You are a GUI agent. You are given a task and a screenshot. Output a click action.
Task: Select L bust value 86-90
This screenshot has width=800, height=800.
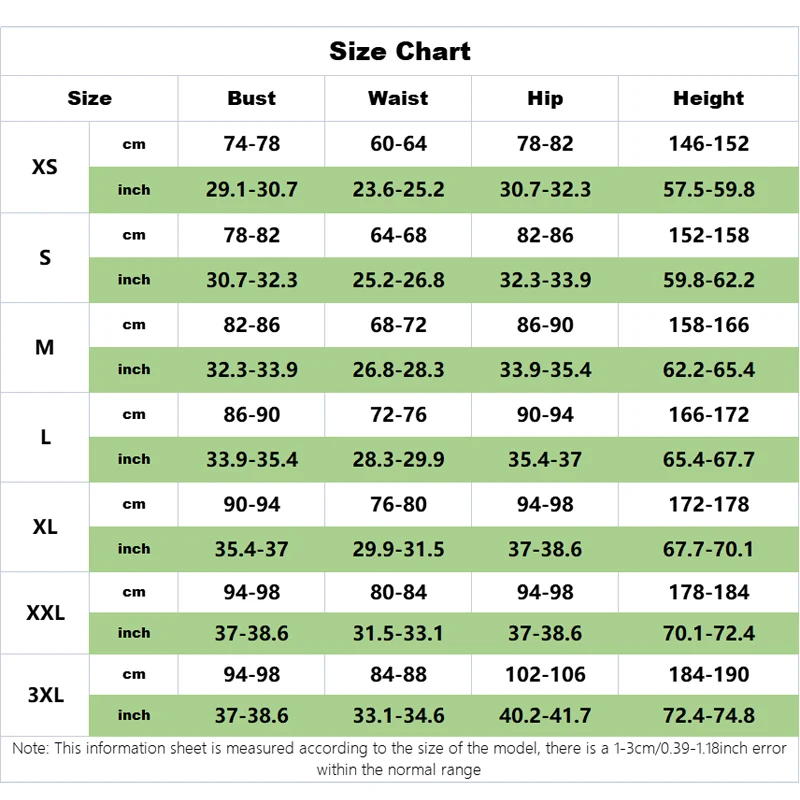pos(252,415)
